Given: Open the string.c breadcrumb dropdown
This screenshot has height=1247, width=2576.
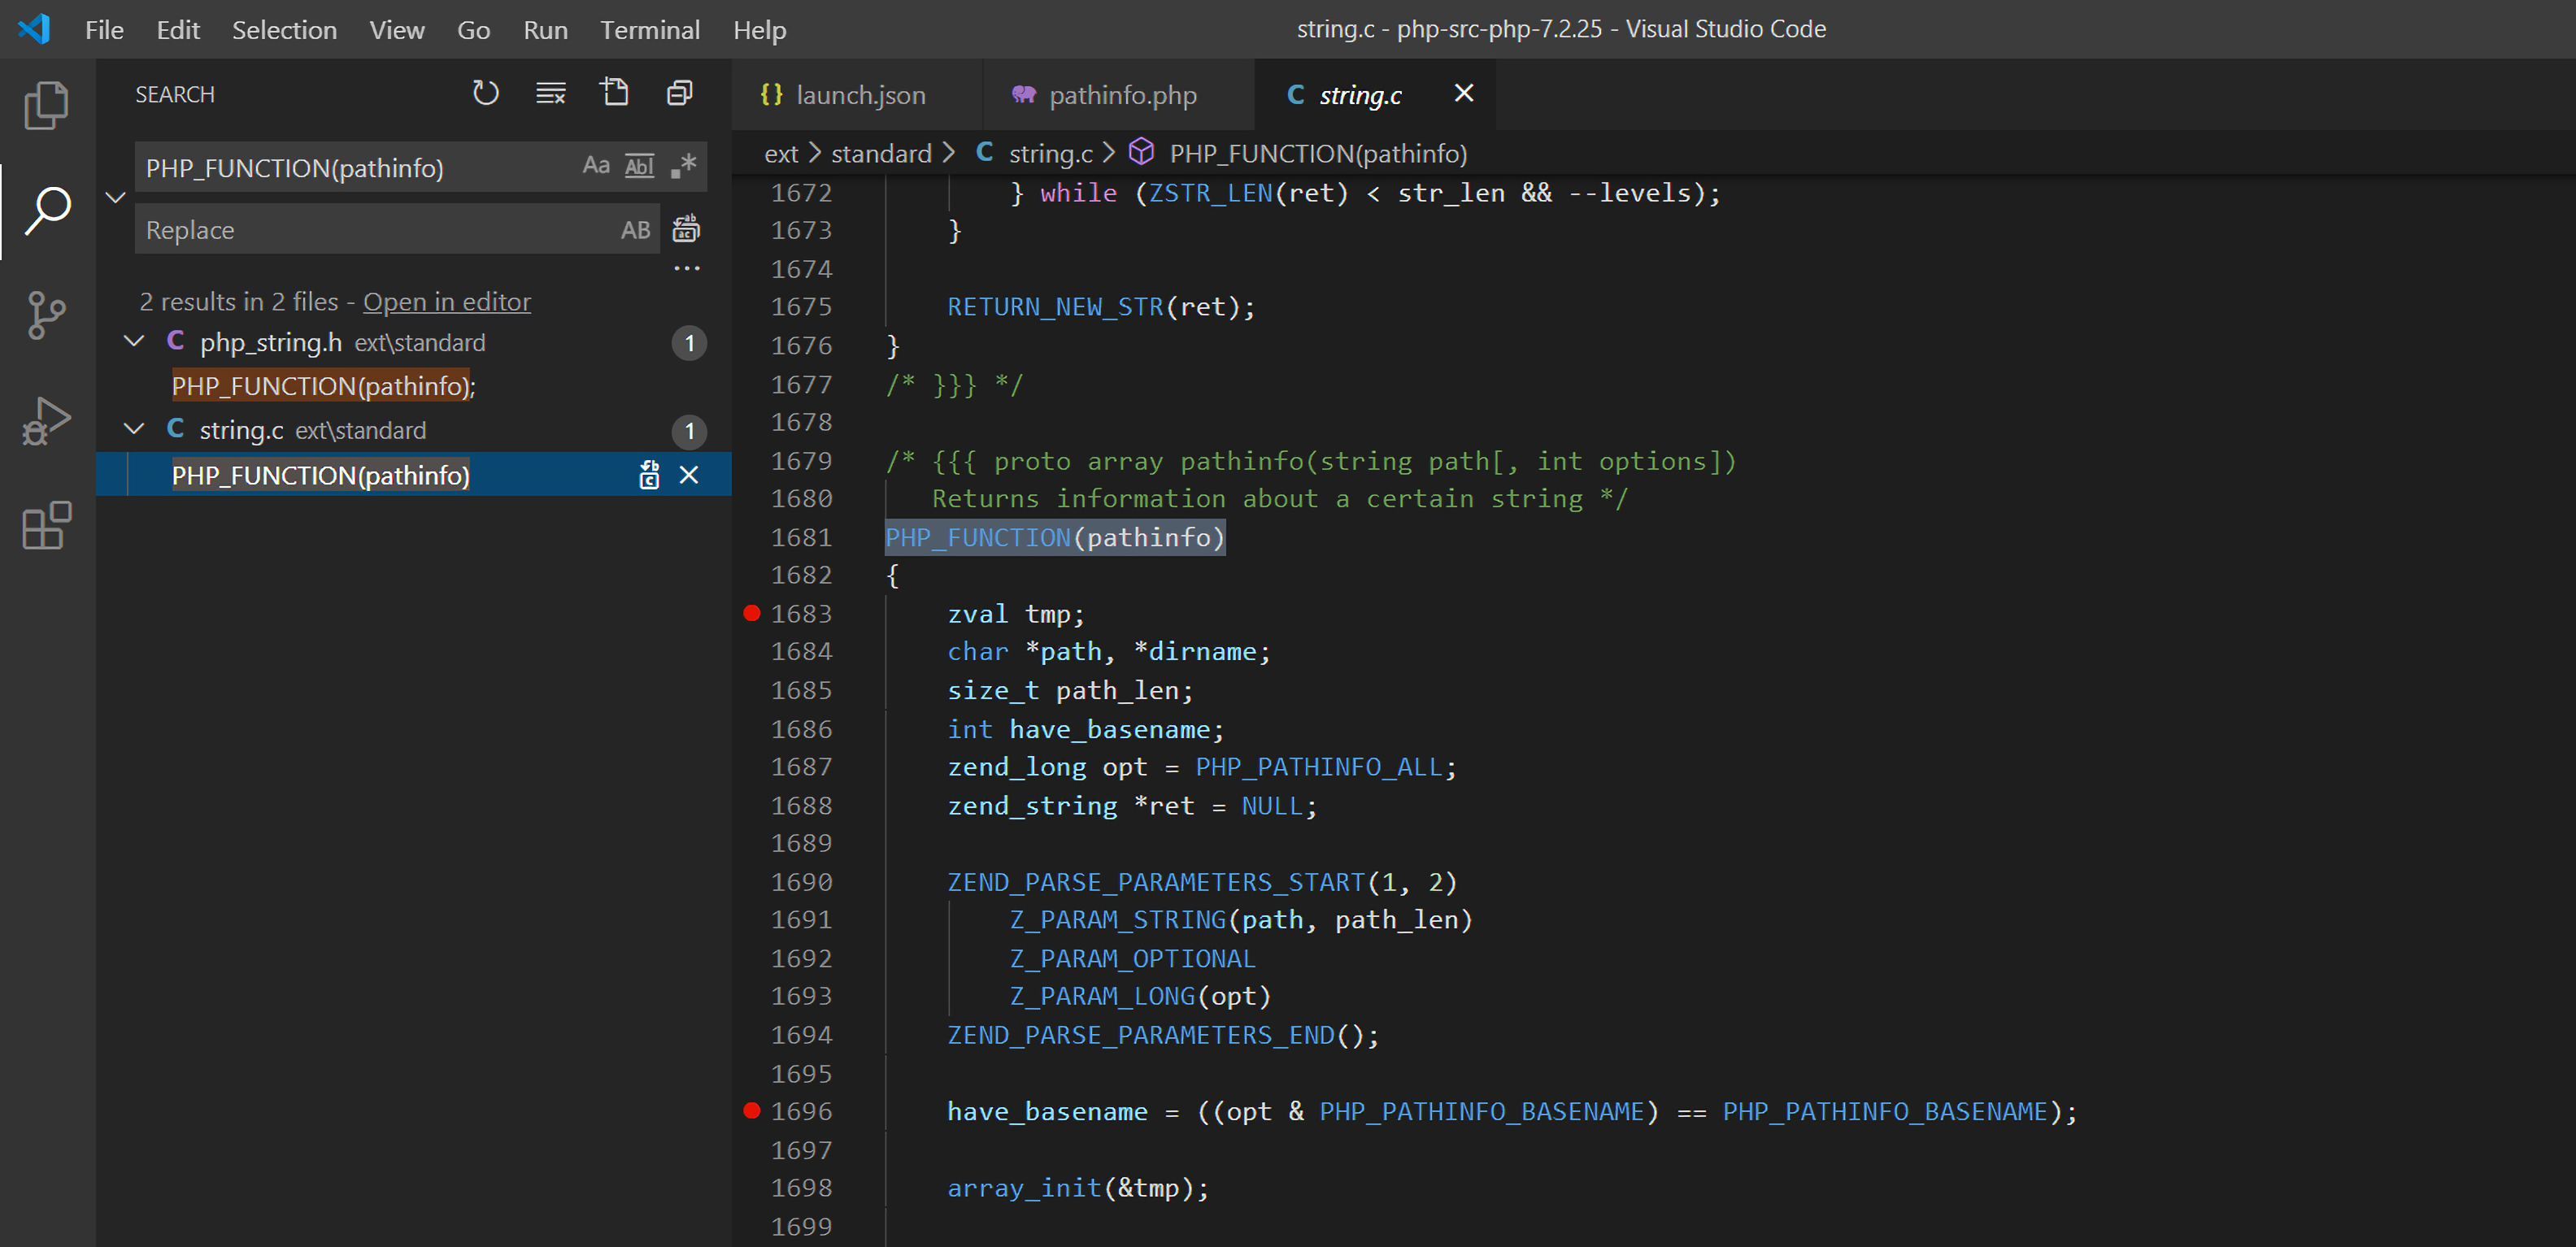Looking at the screenshot, I should pyautogui.click(x=1050, y=153).
